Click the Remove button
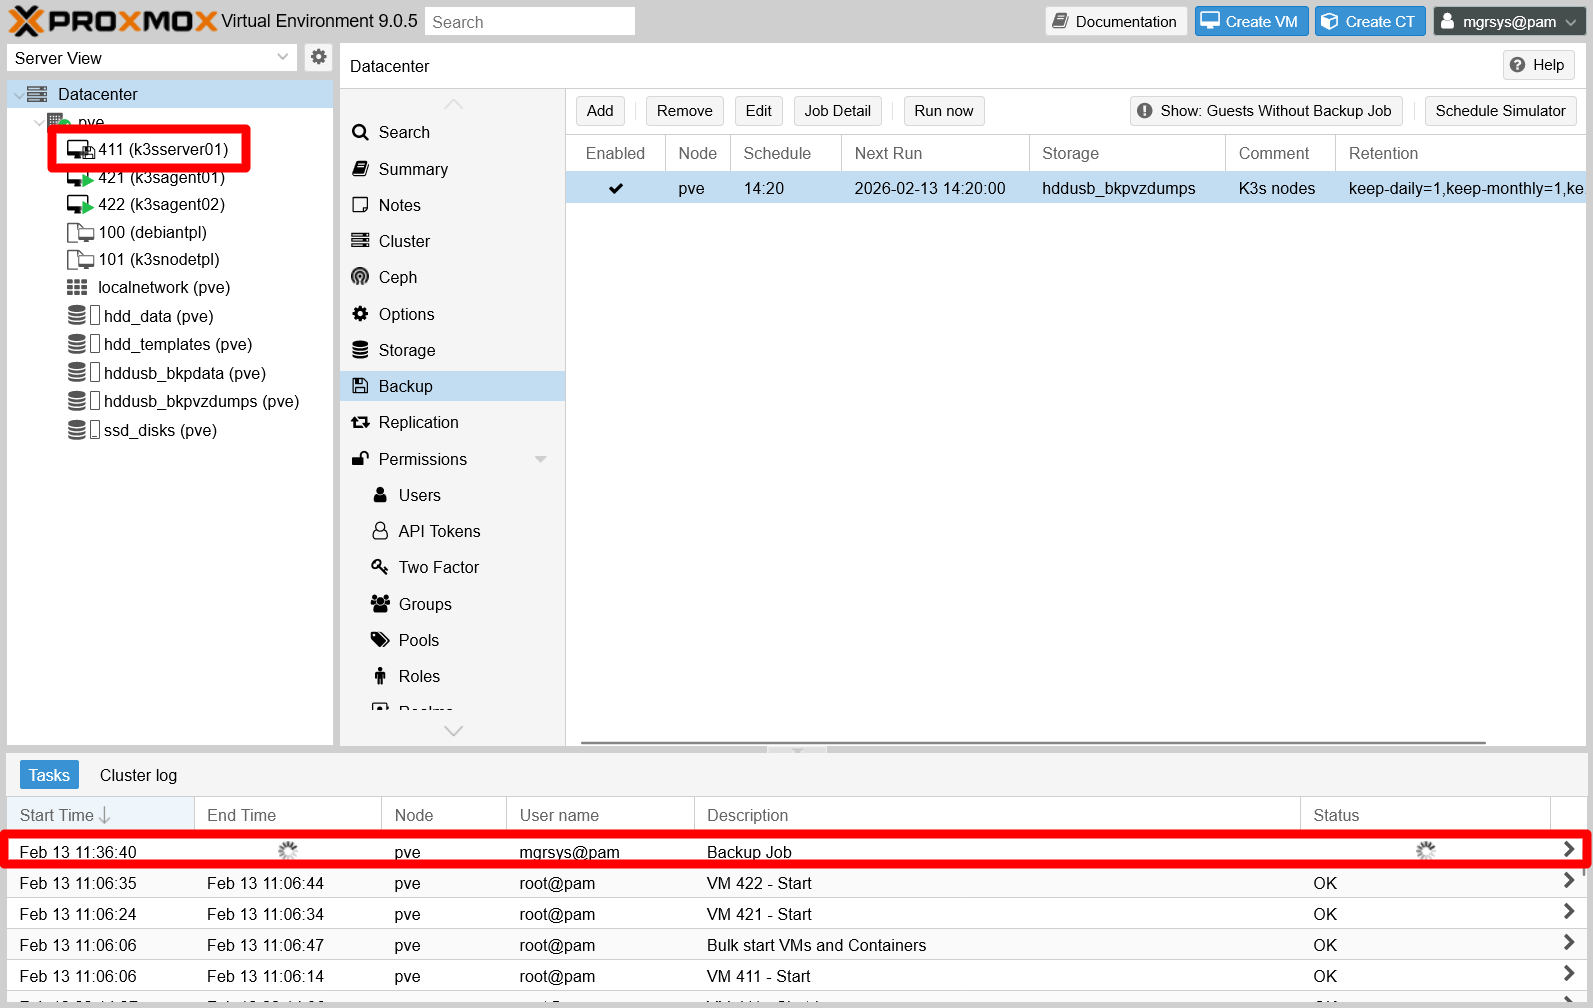Image resolution: width=1593 pixels, height=1008 pixels. point(685,111)
